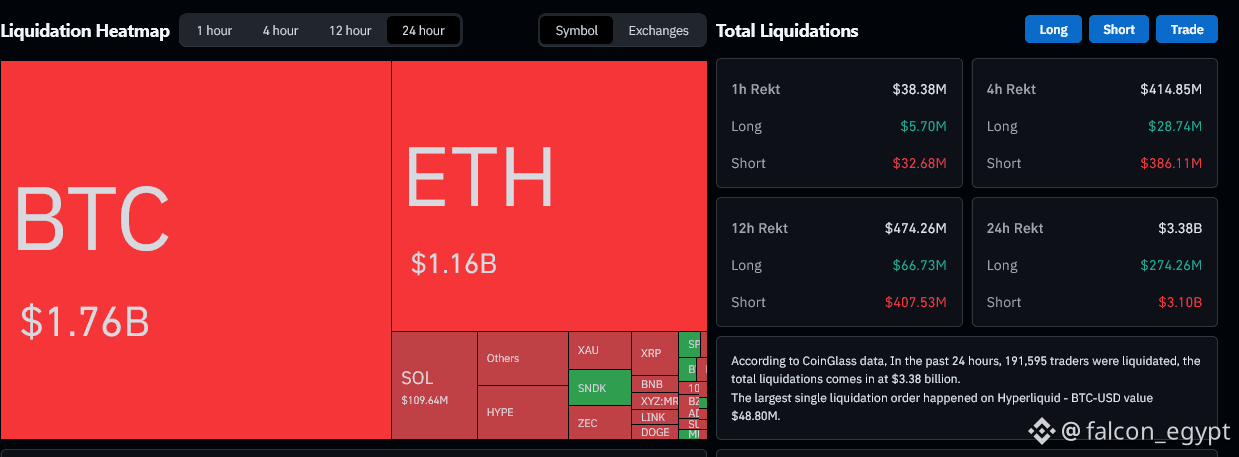
Task: Click the 4h Long $28.74M value
Action: (1174, 126)
